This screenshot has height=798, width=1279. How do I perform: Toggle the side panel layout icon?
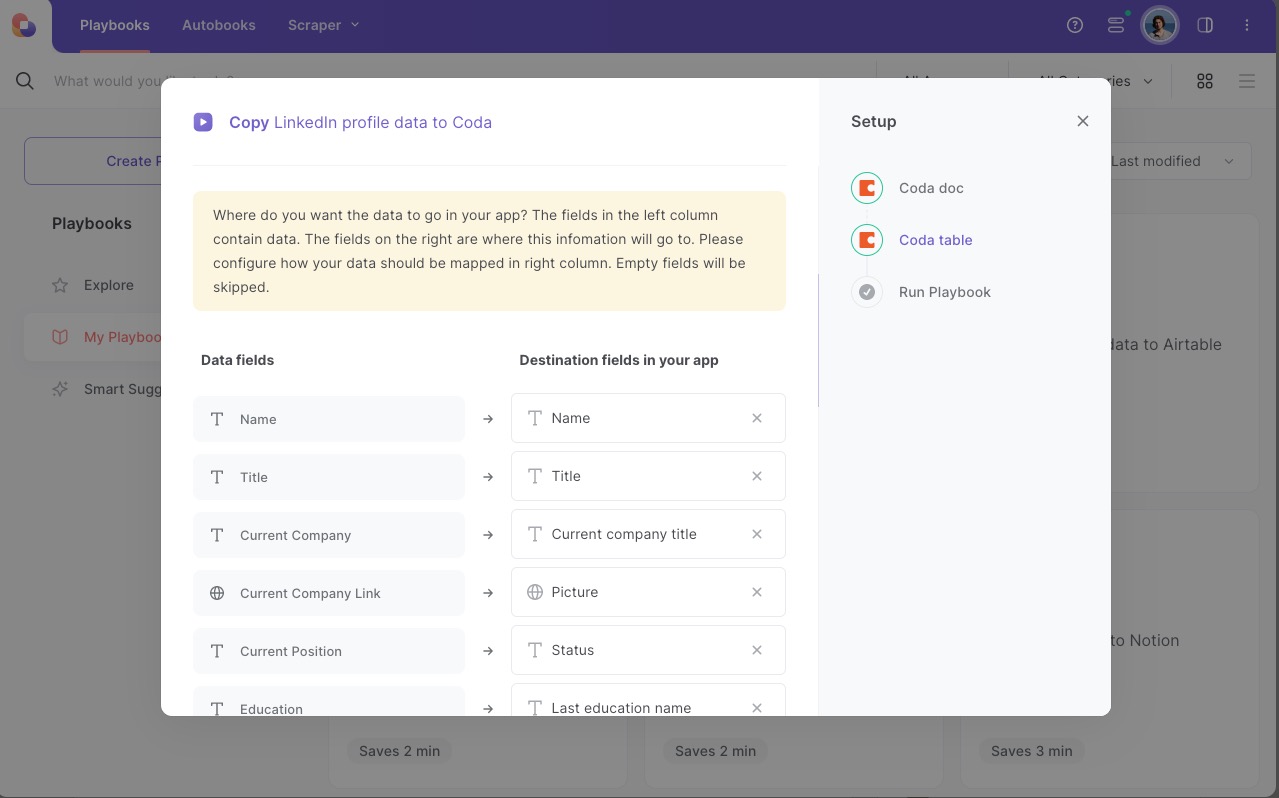coord(1205,25)
